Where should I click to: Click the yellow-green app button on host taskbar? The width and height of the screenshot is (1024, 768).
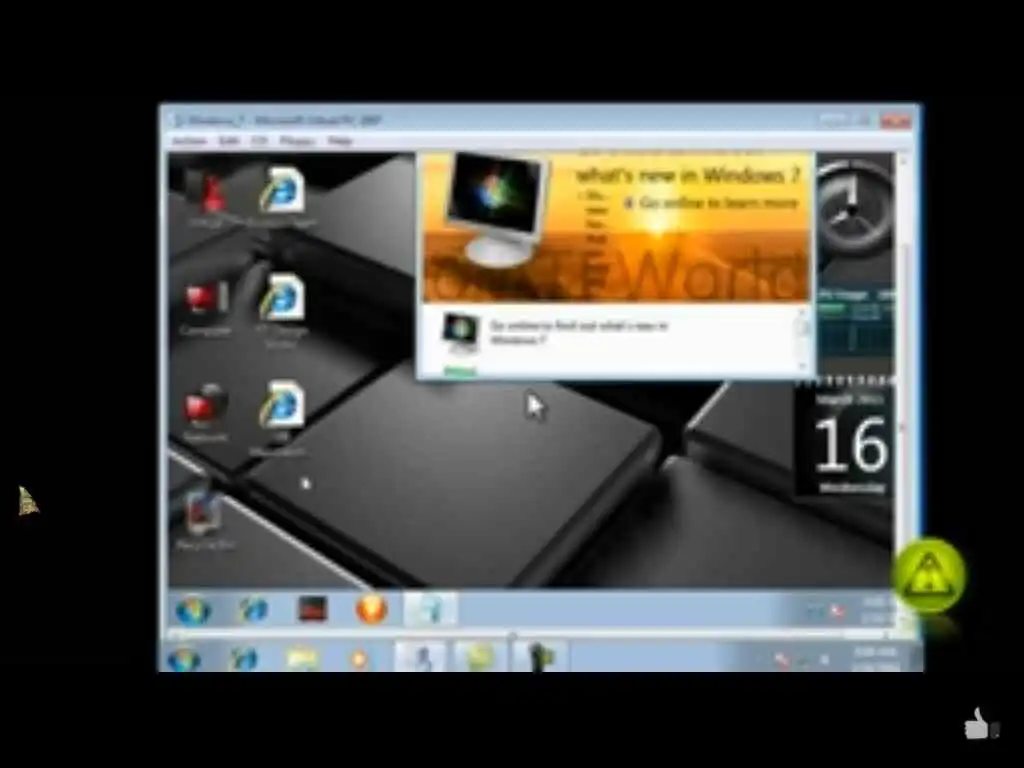(x=480, y=656)
